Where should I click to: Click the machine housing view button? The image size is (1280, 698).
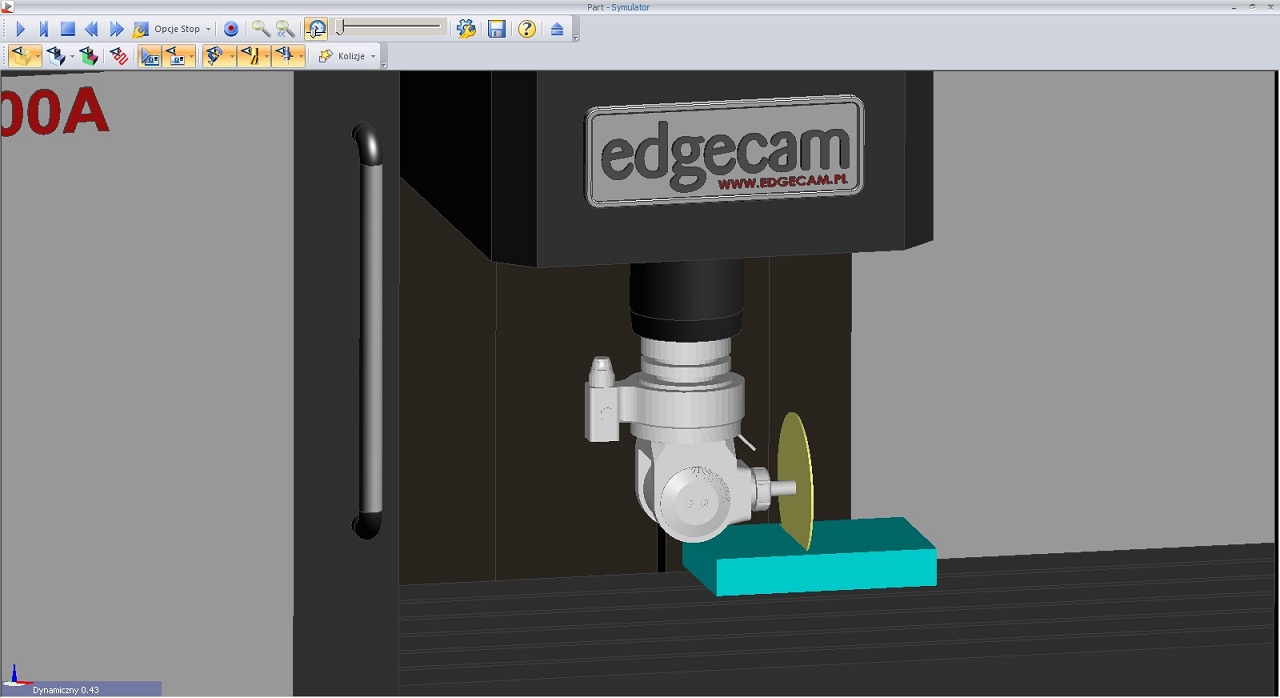coord(174,56)
